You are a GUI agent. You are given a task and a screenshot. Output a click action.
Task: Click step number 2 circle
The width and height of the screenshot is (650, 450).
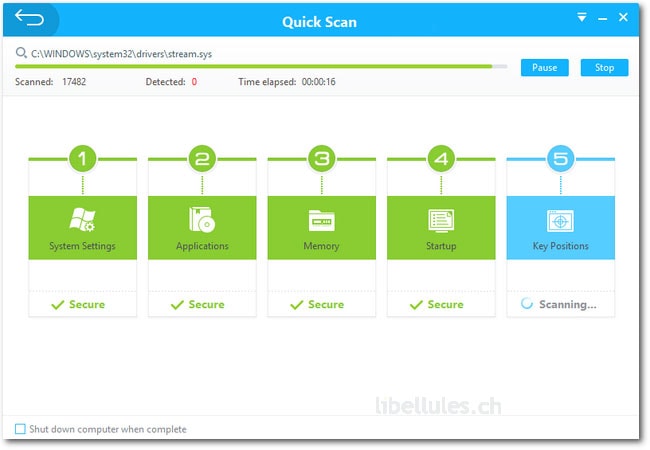click(x=202, y=159)
